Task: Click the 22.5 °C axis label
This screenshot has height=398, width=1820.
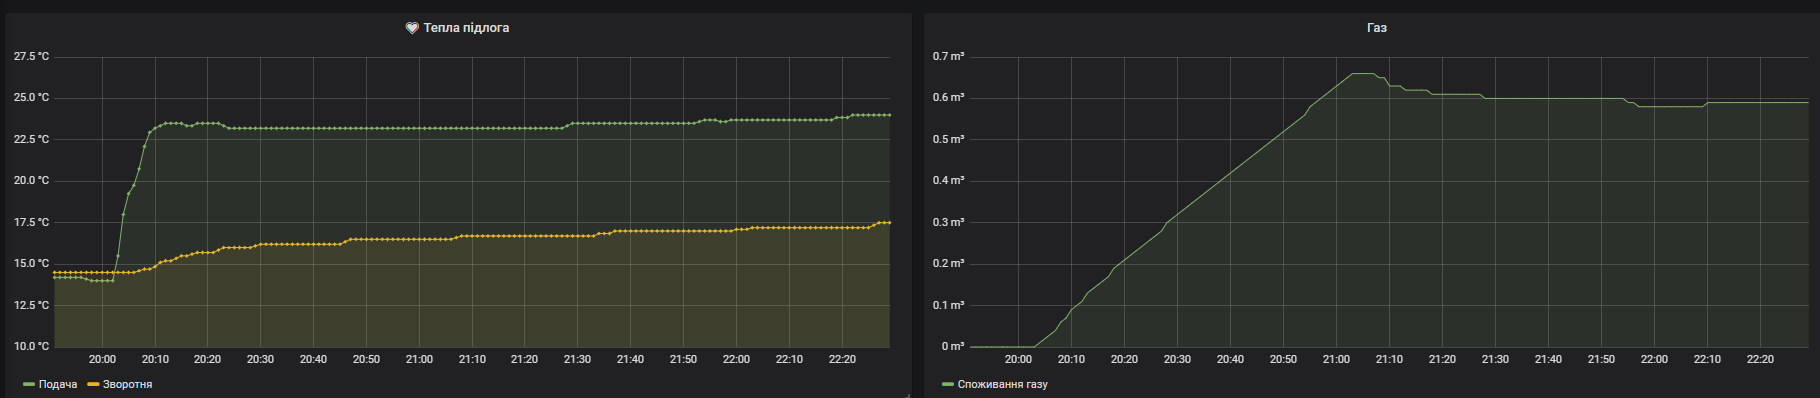Action: pyautogui.click(x=31, y=139)
